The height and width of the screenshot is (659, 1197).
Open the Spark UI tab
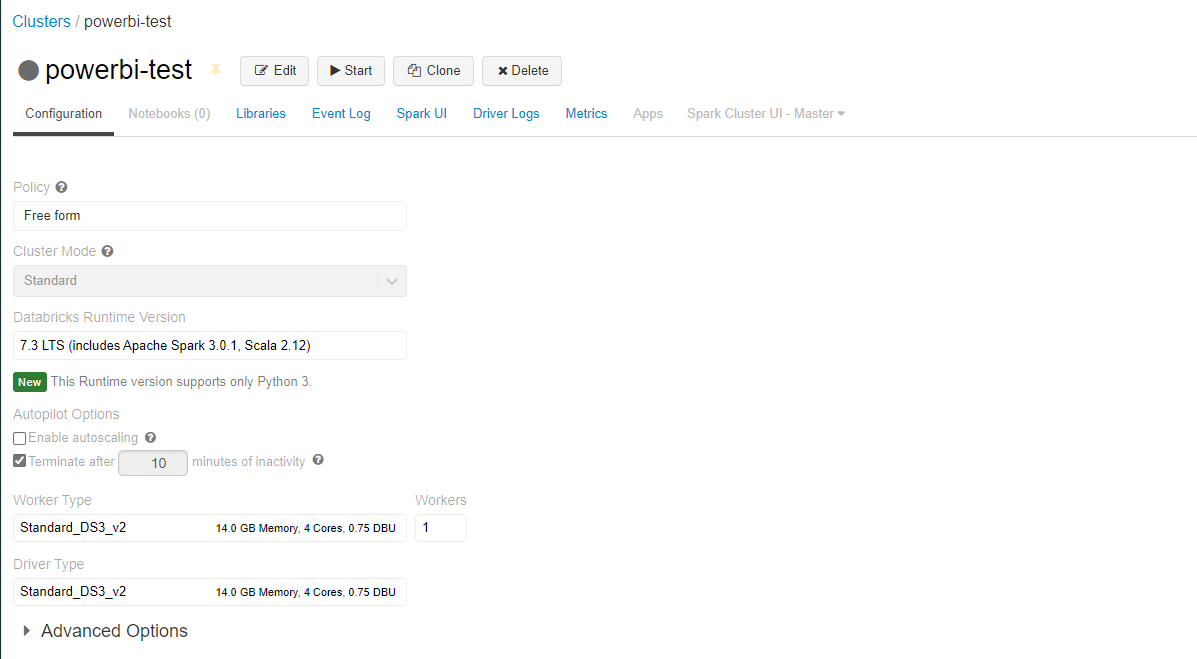click(x=421, y=114)
